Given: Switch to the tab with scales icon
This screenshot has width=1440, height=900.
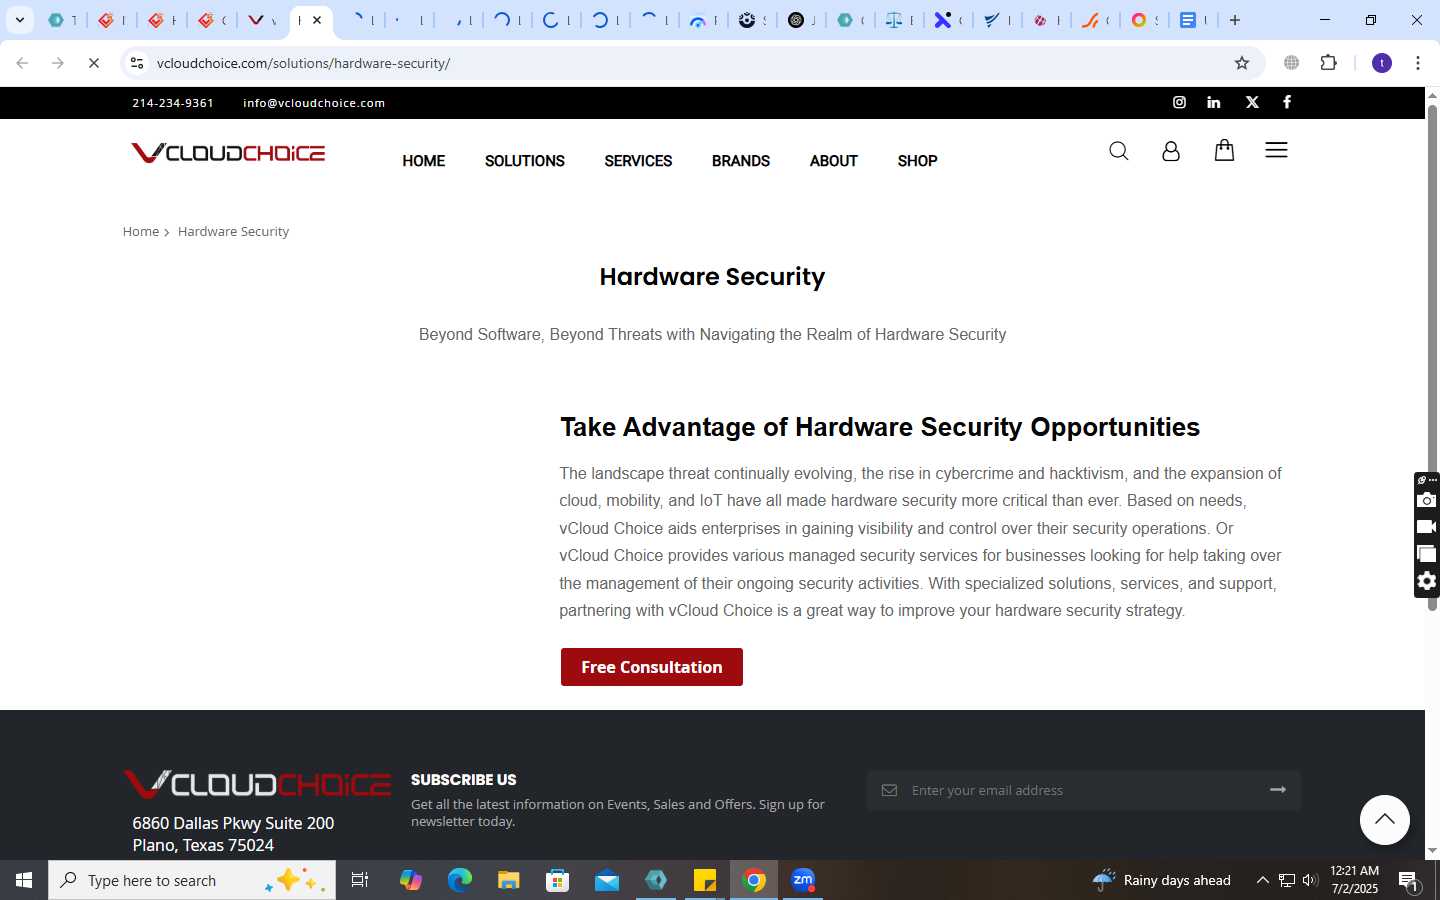Looking at the screenshot, I should [899, 20].
